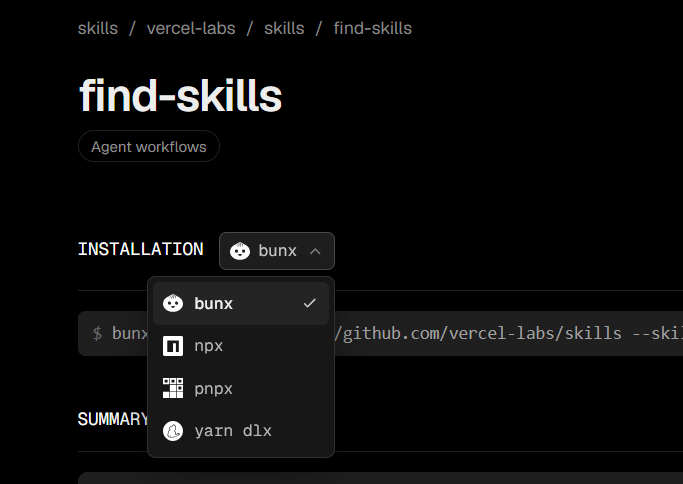Click the npm logo icon beside npx
Viewport: 683px width, 484px height.
173,346
